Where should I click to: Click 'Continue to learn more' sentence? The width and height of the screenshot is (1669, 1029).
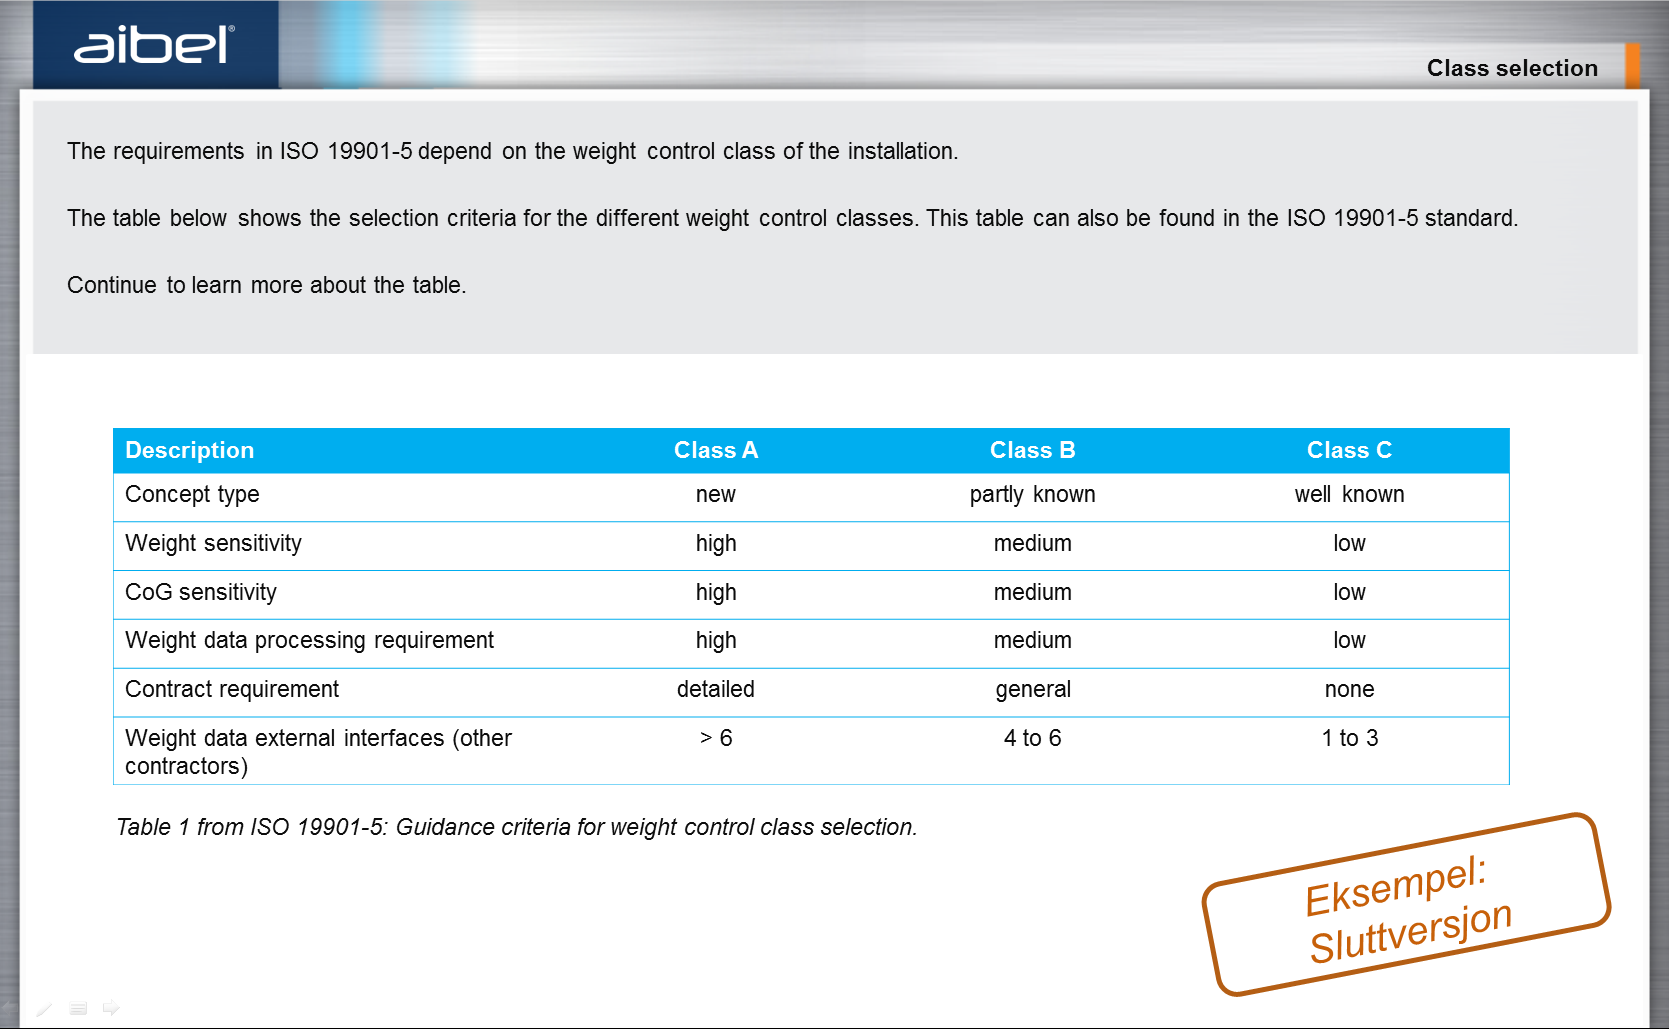pos(266,285)
